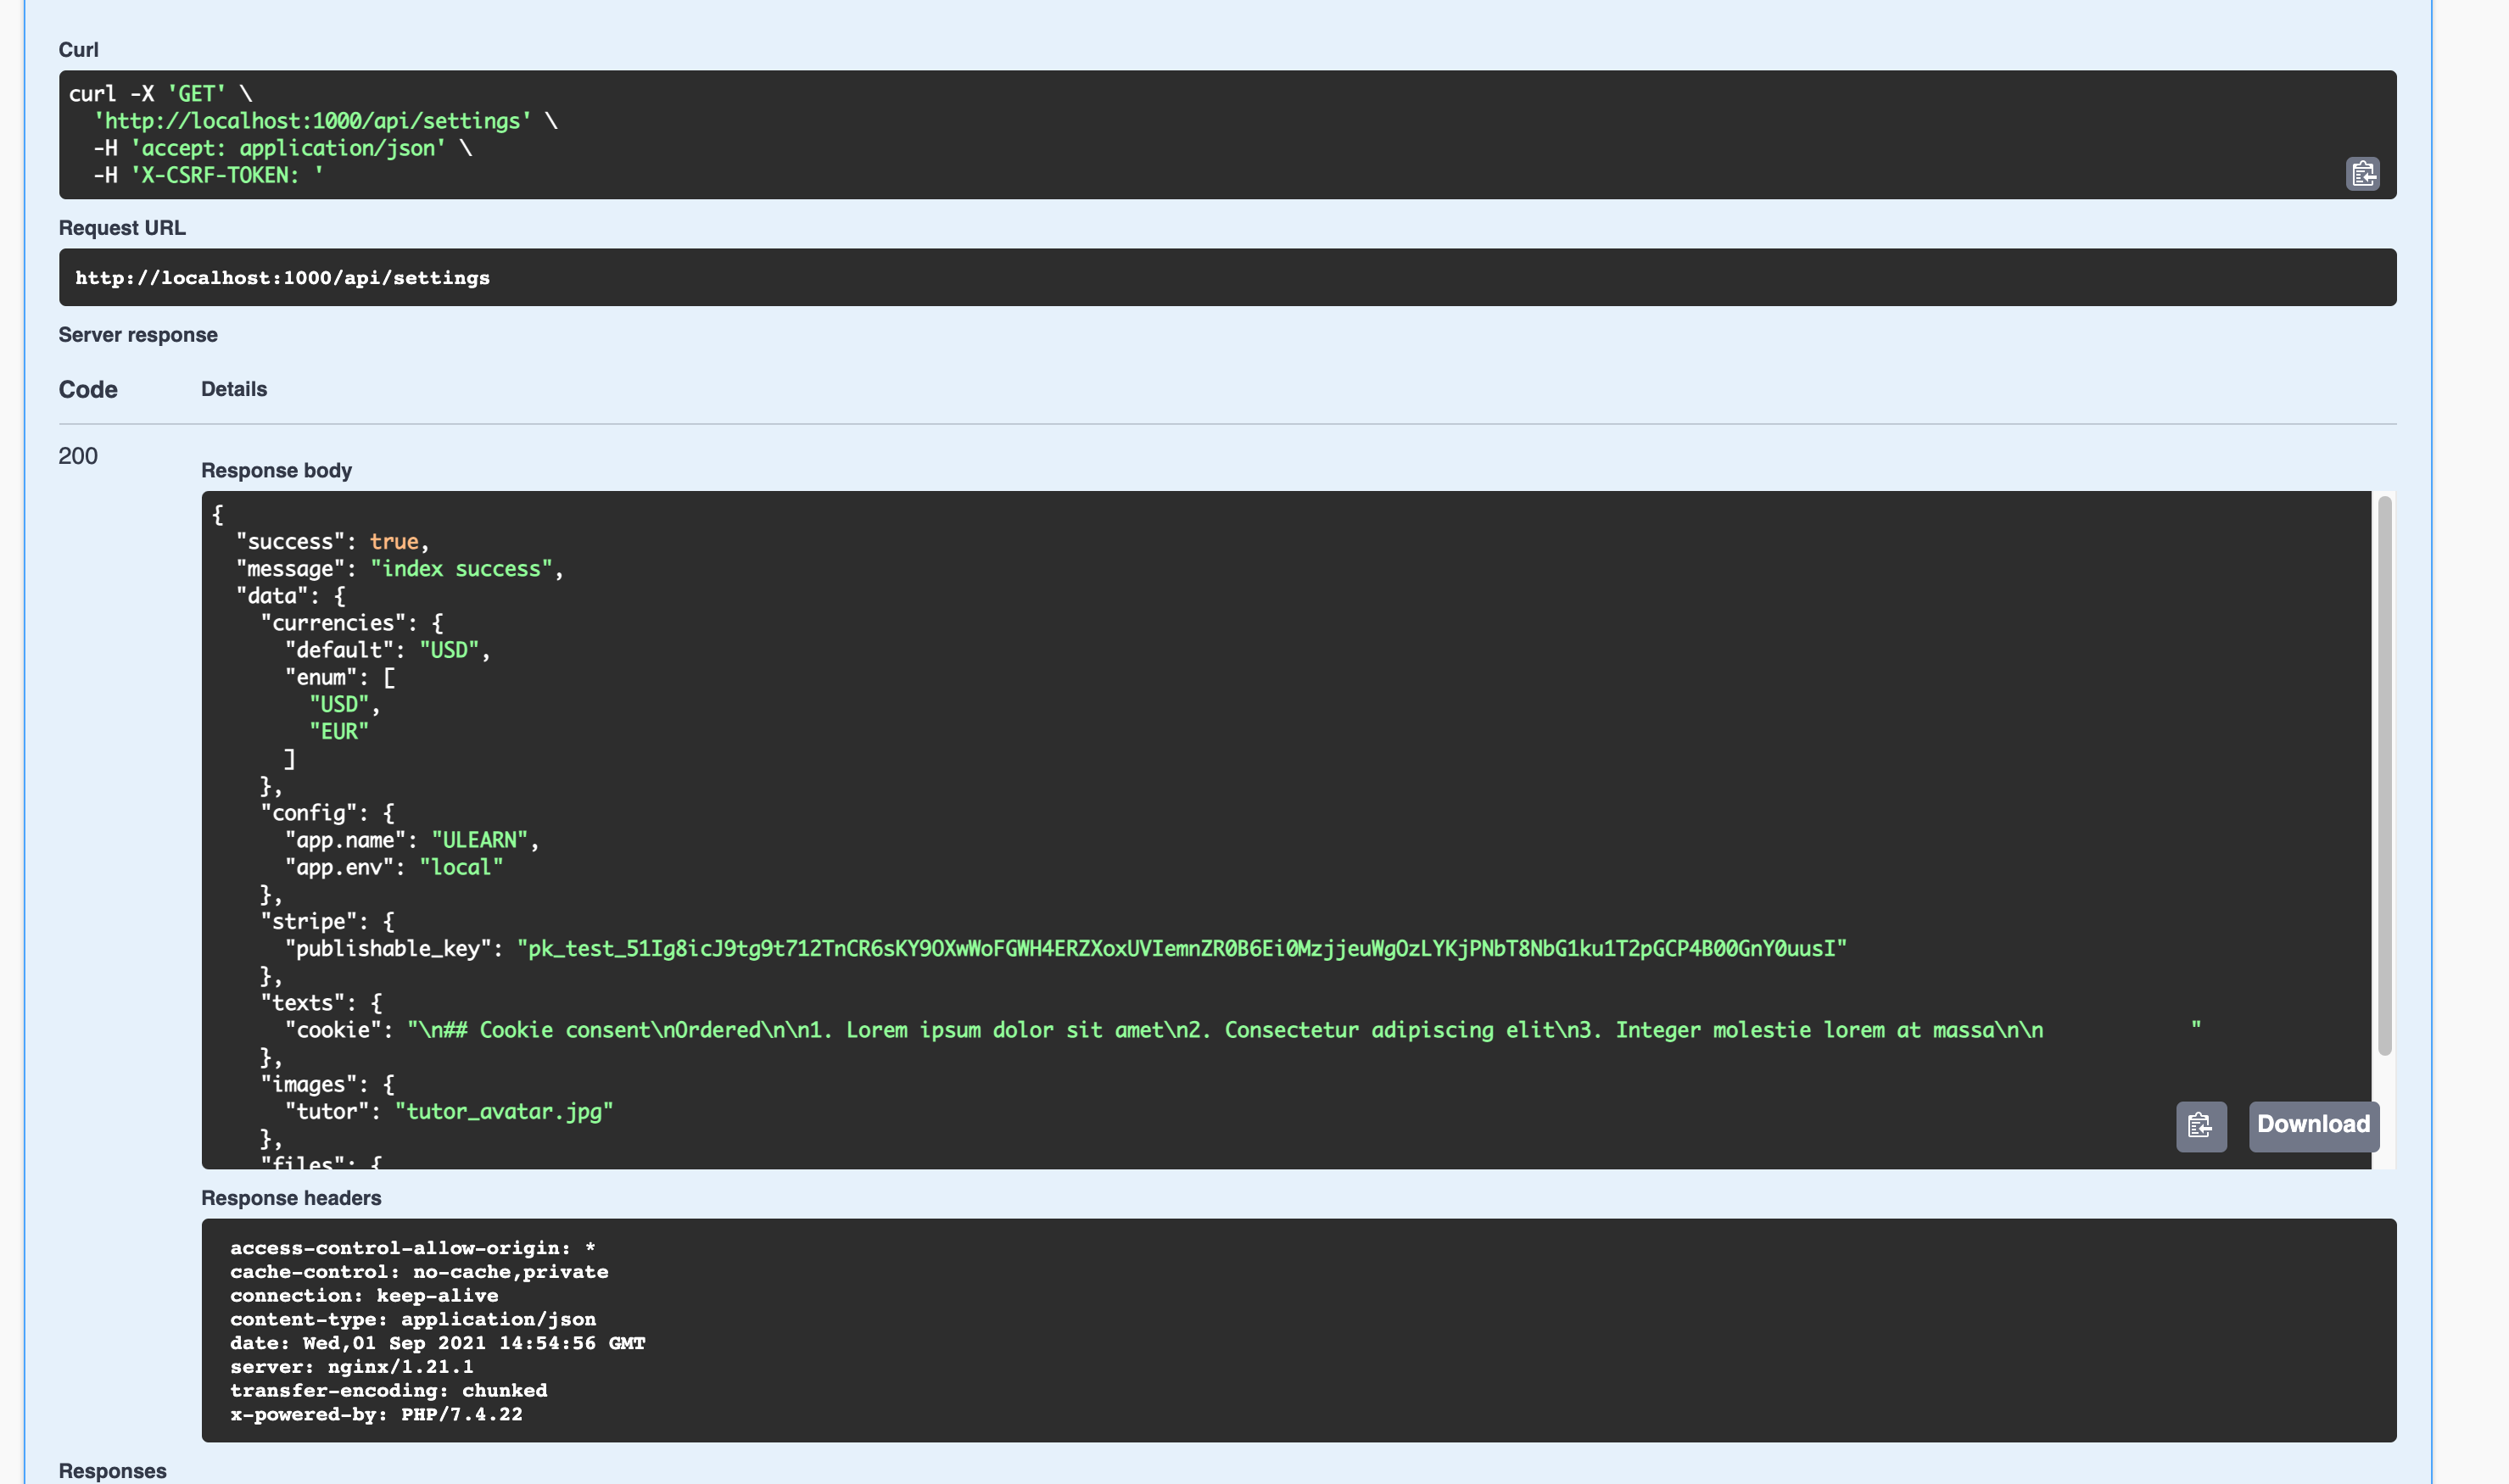Click the Details column header
This screenshot has width=2509, height=1484.
pos(233,389)
